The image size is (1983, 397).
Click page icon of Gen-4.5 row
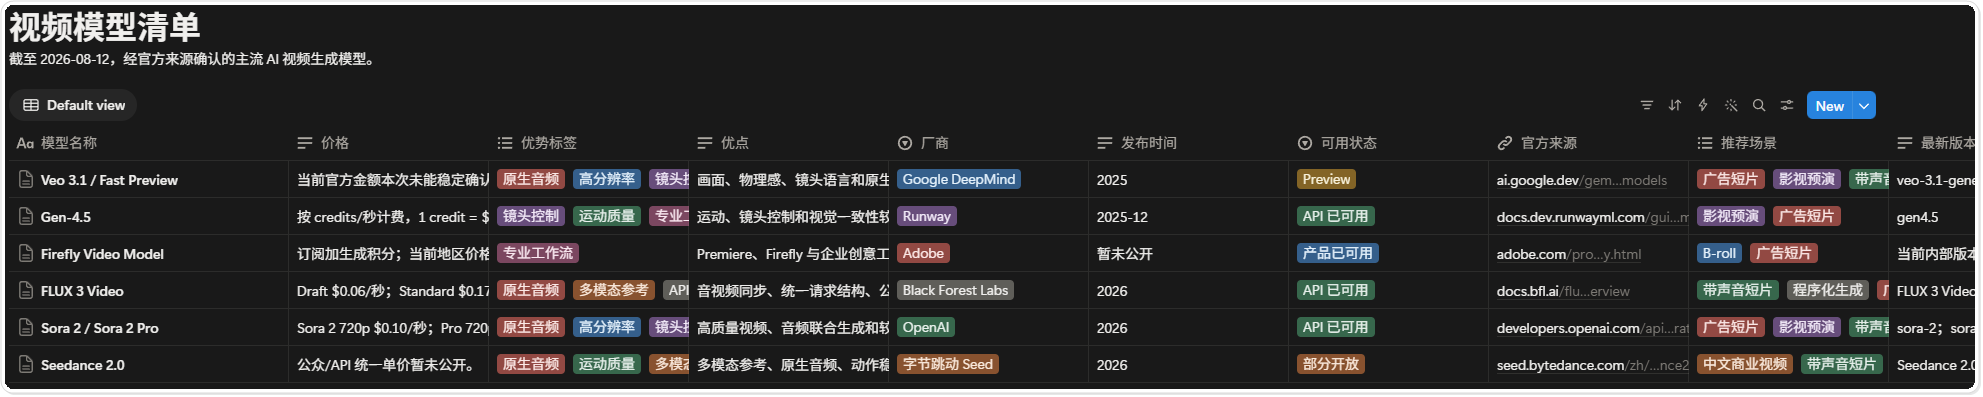26,217
